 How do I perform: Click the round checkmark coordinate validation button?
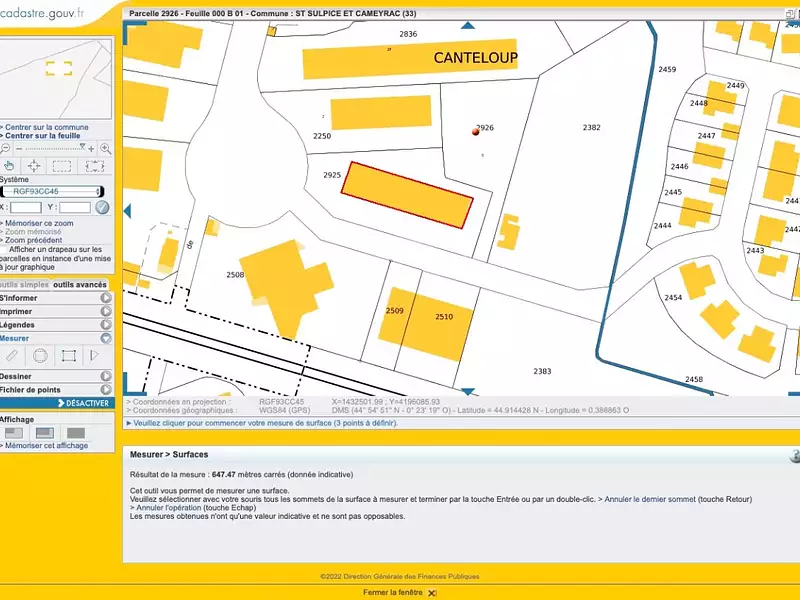102,207
